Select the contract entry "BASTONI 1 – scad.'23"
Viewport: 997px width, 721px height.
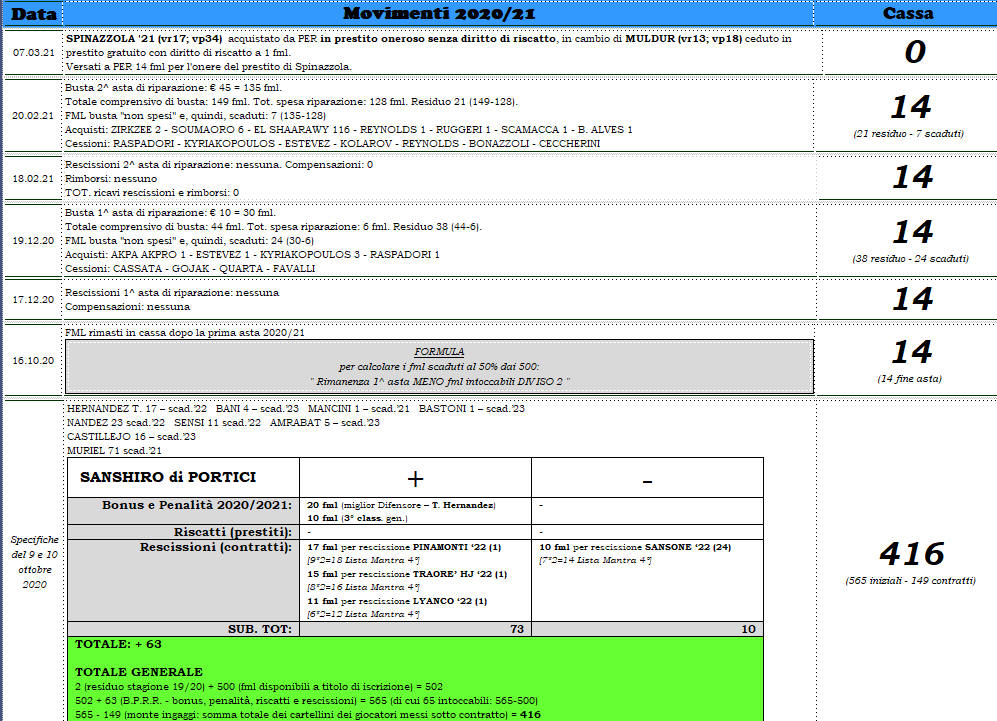point(472,409)
